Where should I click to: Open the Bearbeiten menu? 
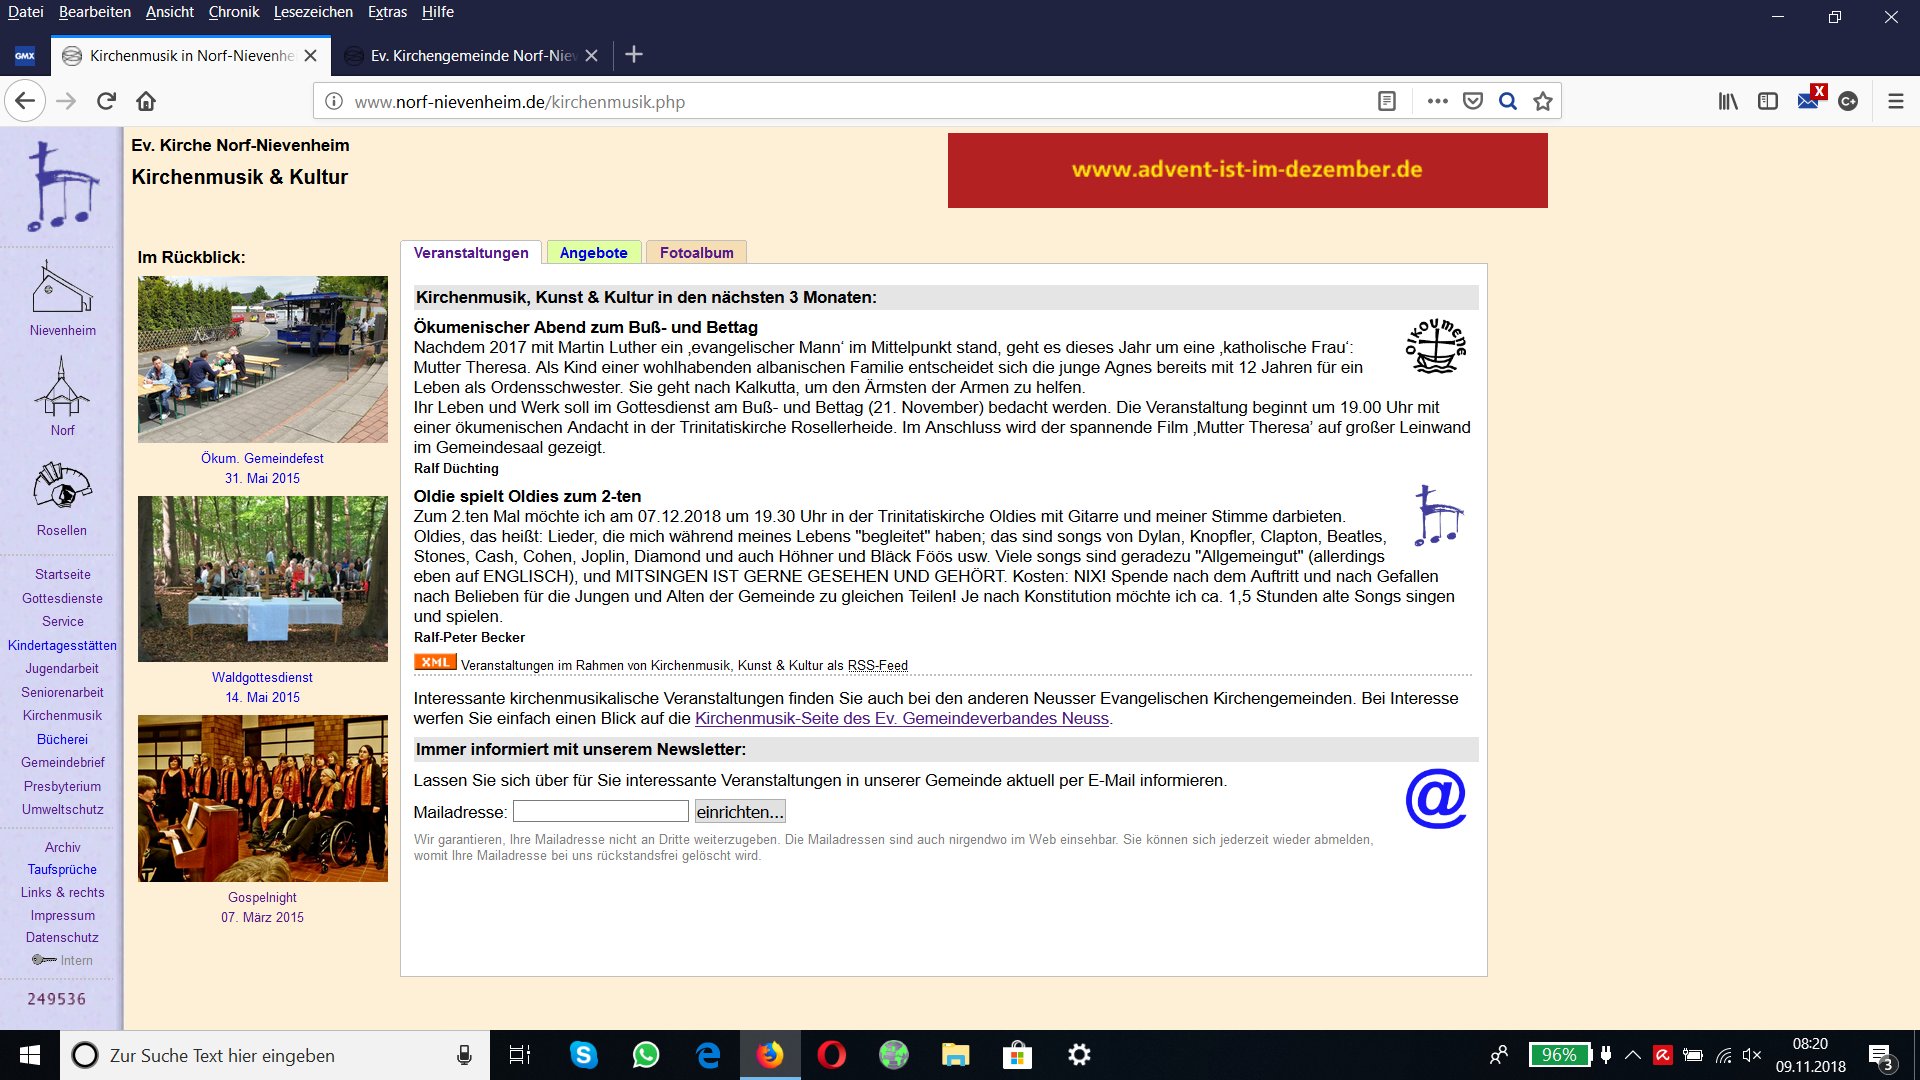coord(95,12)
